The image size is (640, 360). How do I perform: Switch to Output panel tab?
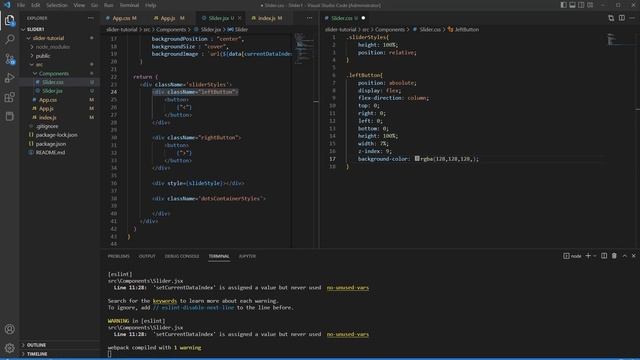click(x=147, y=256)
